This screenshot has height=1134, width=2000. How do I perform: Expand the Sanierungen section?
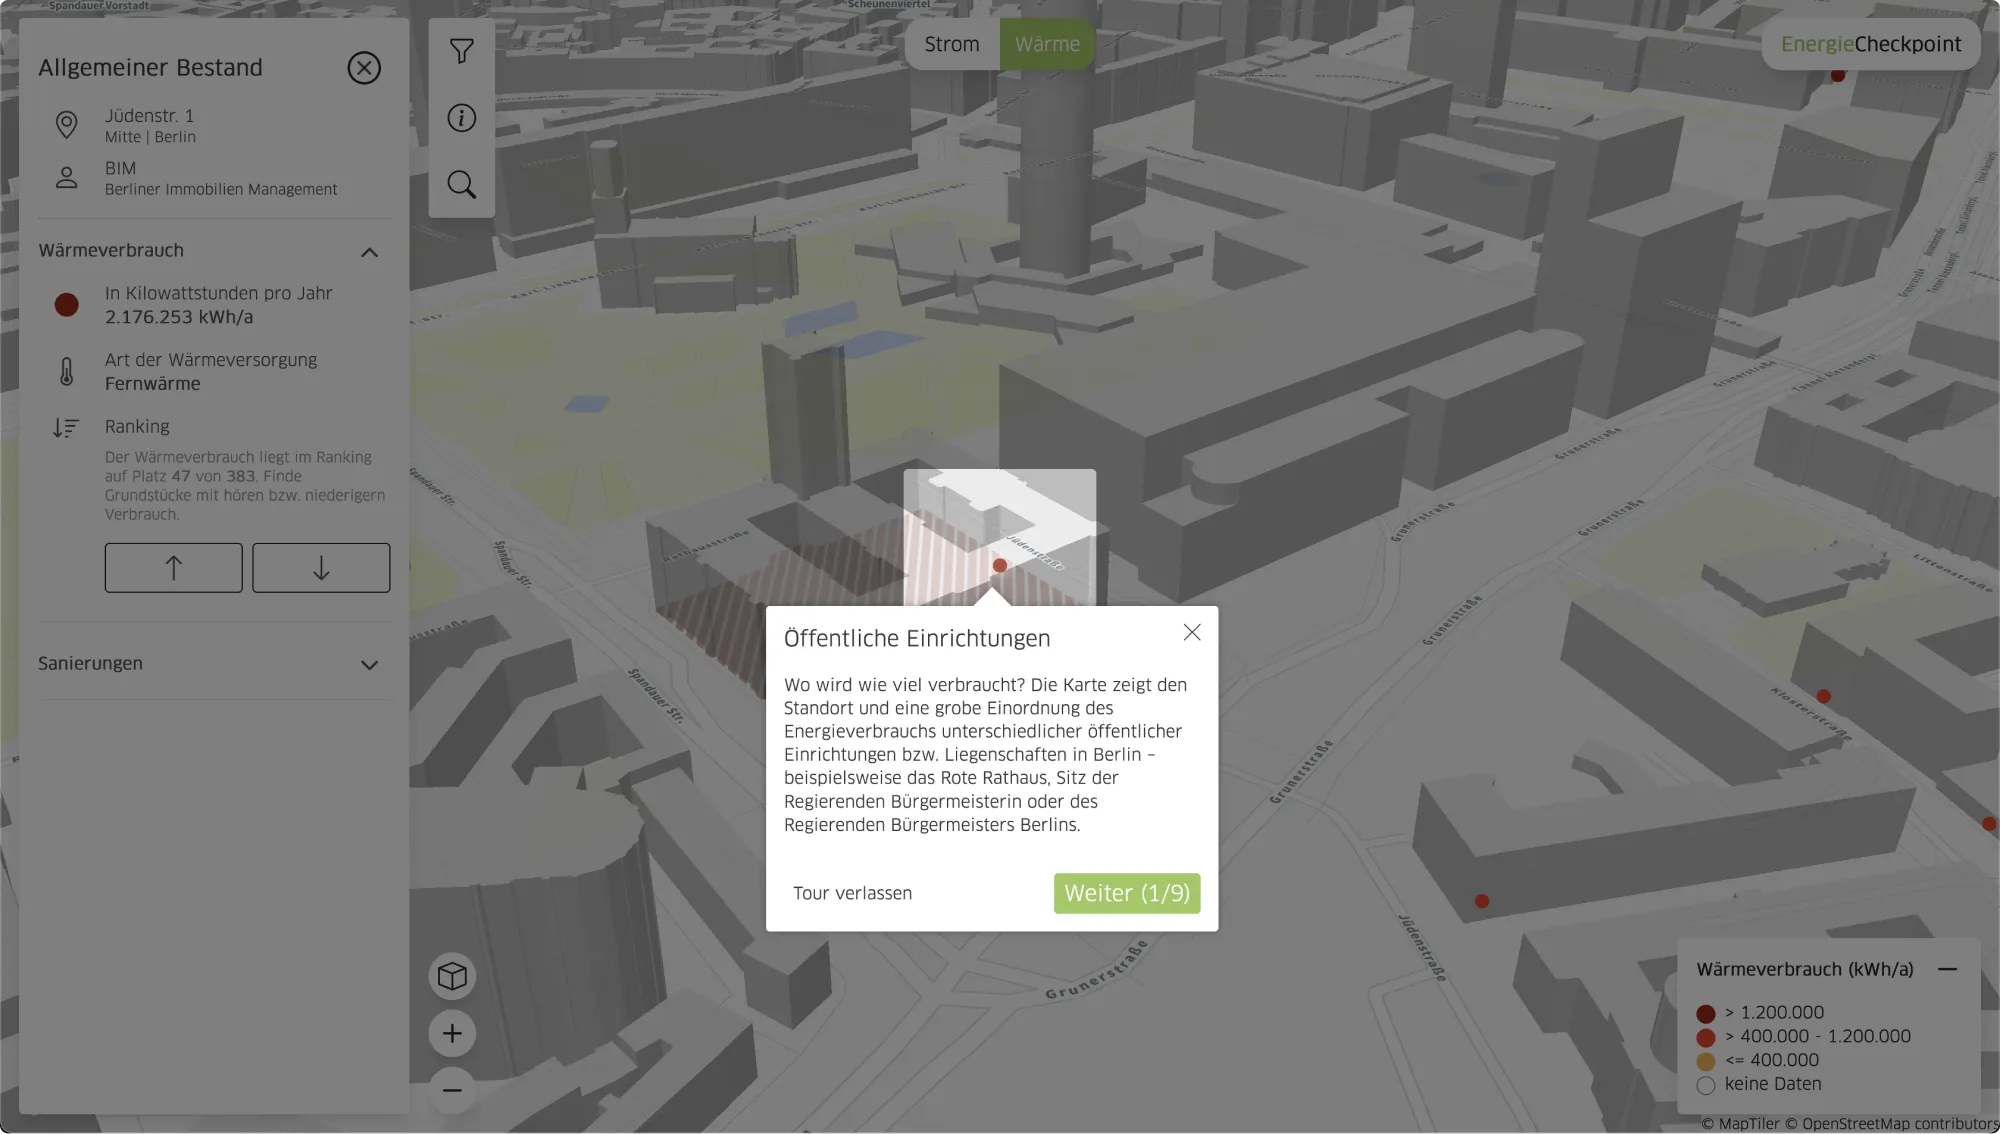tap(369, 665)
